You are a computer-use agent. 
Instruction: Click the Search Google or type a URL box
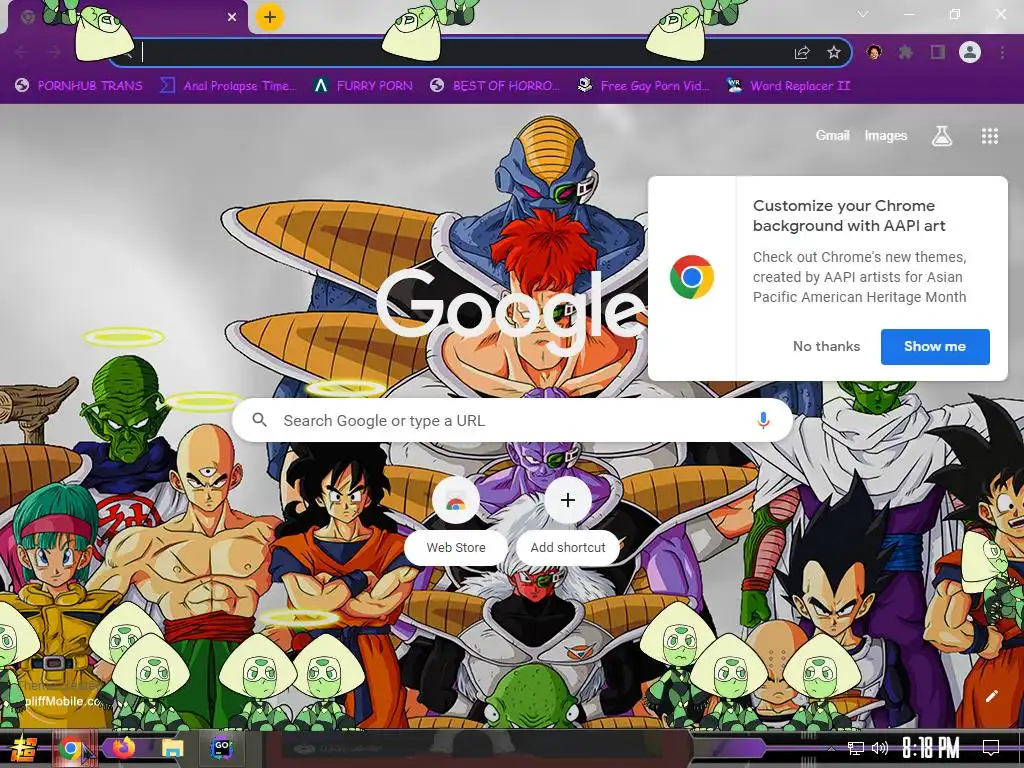pyautogui.click(x=513, y=421)
